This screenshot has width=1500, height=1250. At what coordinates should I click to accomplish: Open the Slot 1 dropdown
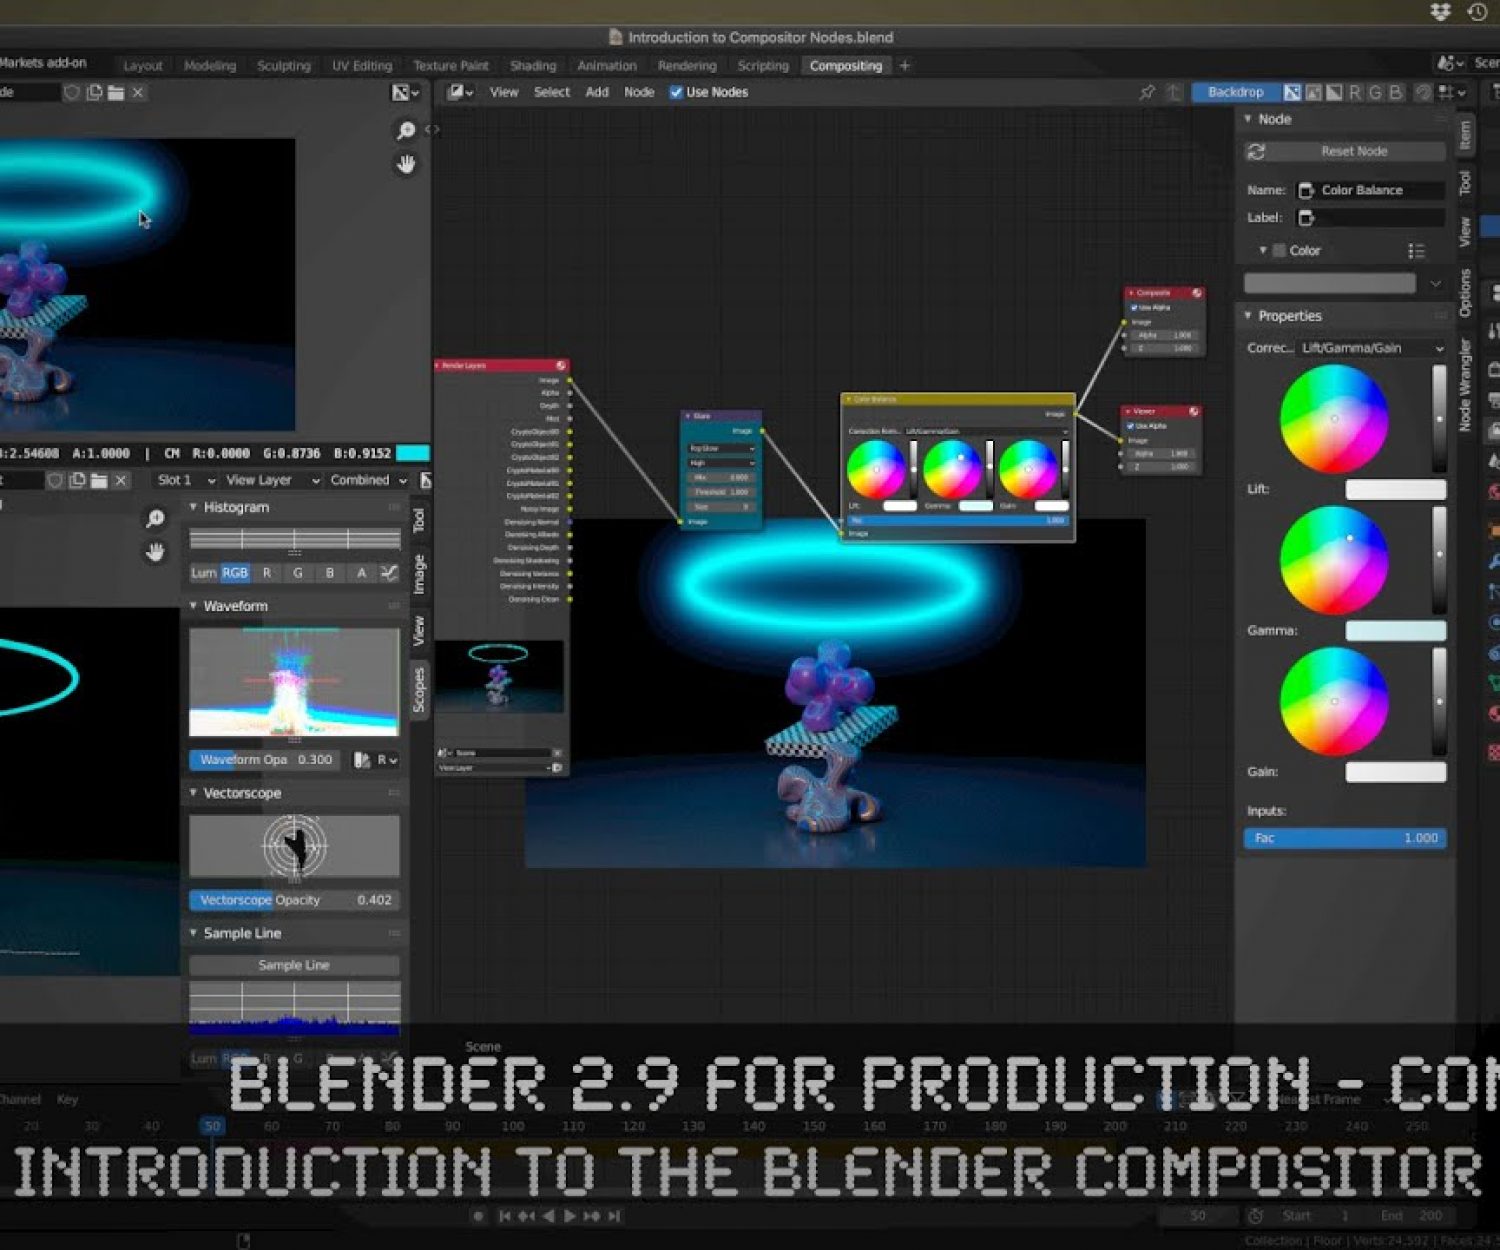coord(185,480)
